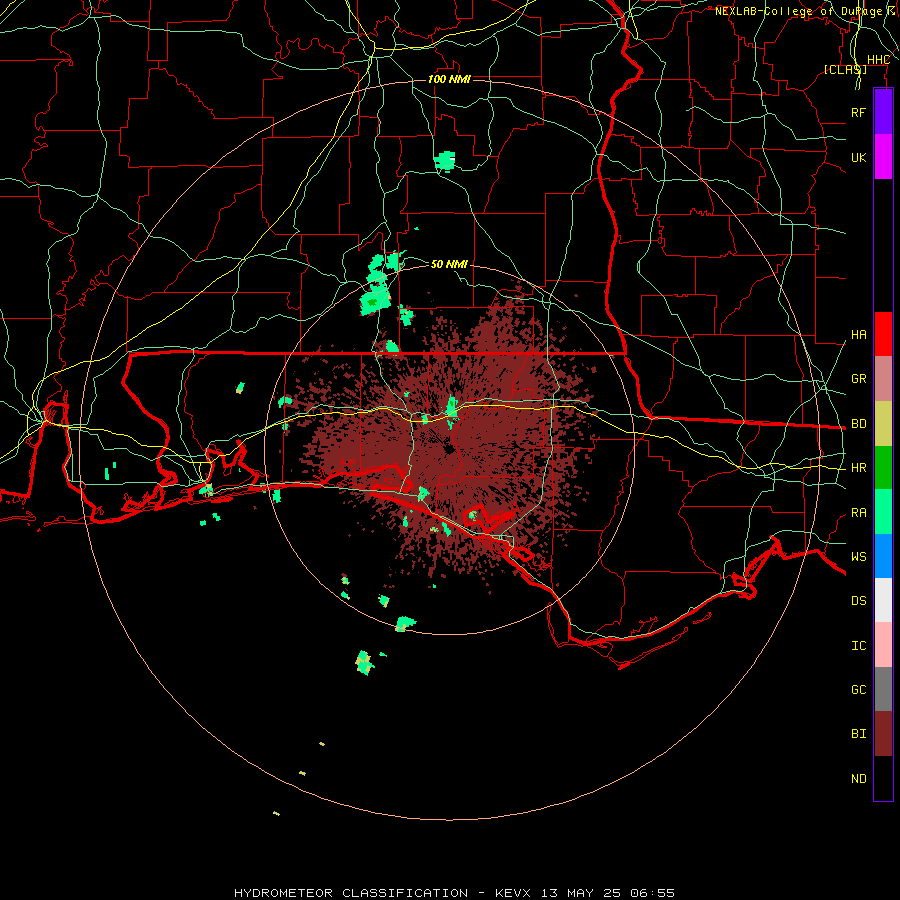Click the [CLAS] label text

tap(845, 69)
